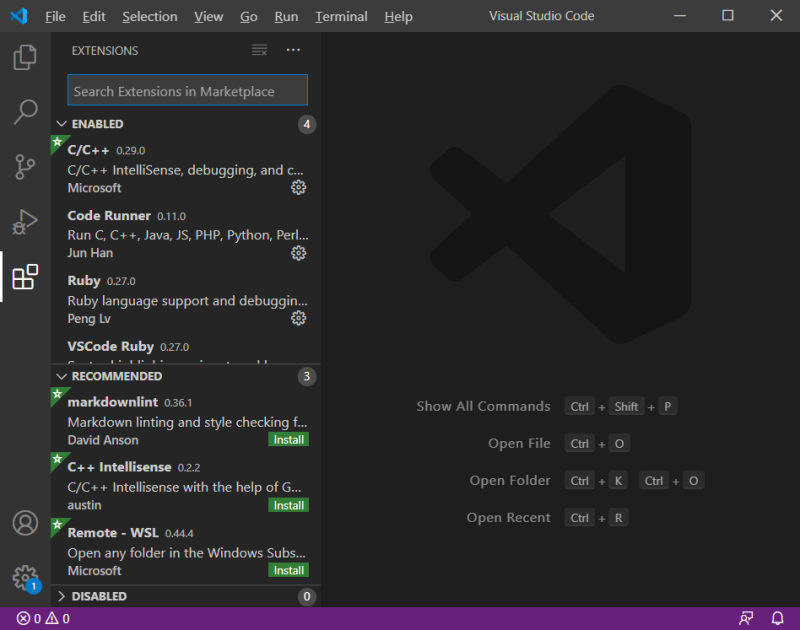800x630 pixels.
Task: Minimize the Visual Studio Code window
Action: pos(680,16)
